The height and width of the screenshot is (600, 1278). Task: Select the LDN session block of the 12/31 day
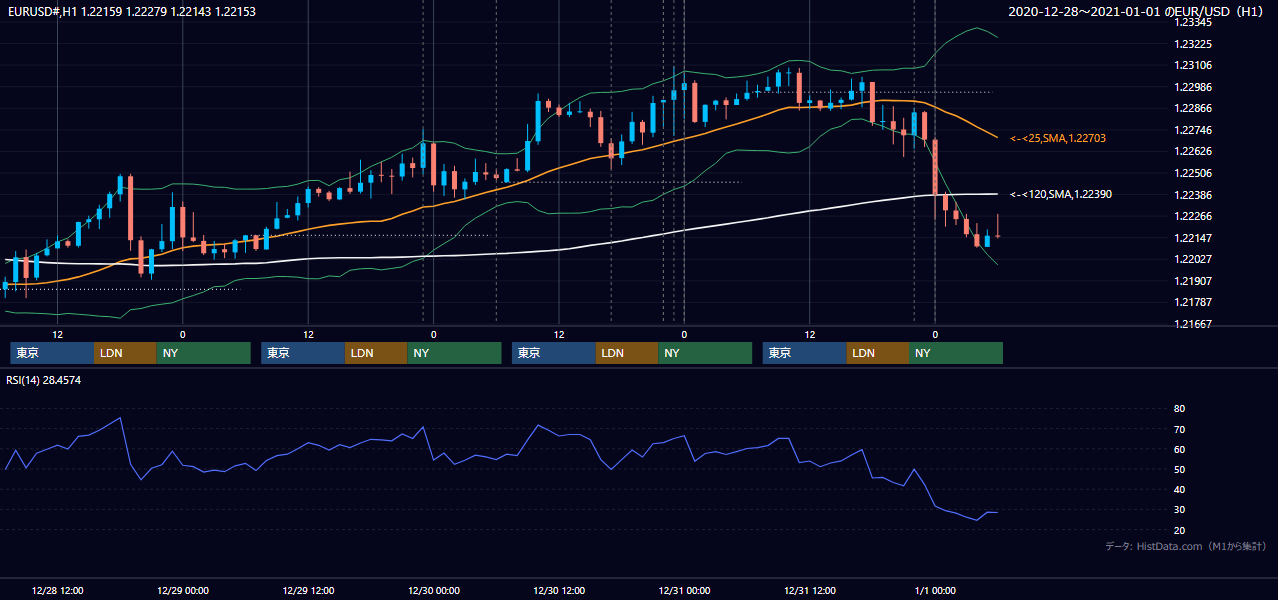877,353
